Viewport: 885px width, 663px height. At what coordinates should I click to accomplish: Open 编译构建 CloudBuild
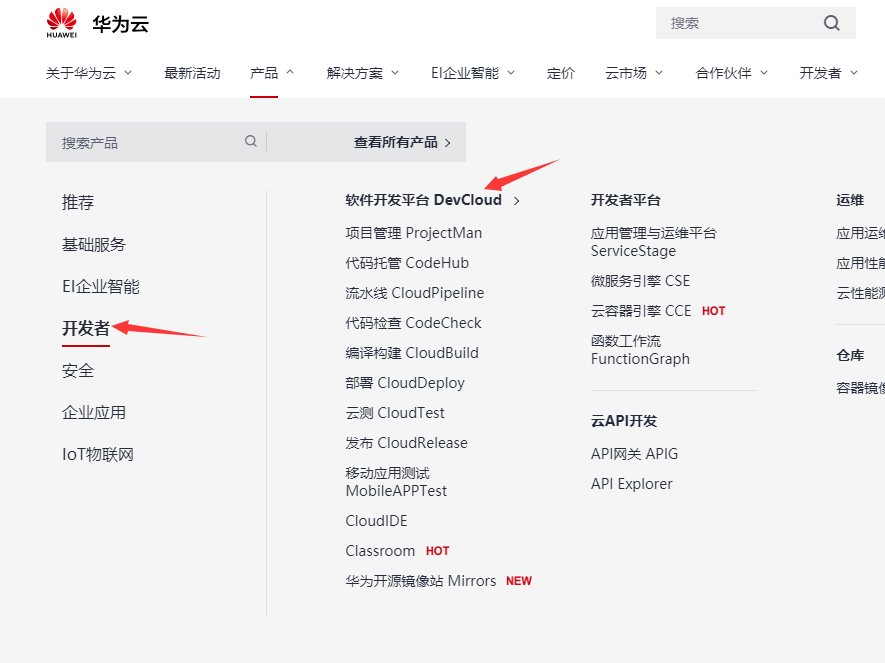(x=412, y=353)
